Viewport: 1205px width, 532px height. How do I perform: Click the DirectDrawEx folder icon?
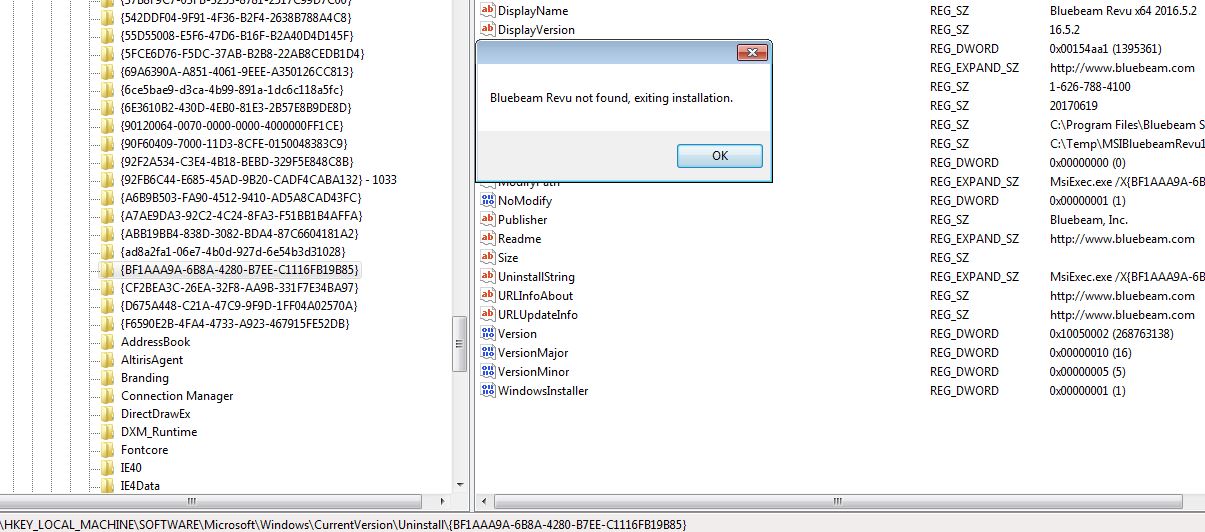pos(108,413)
